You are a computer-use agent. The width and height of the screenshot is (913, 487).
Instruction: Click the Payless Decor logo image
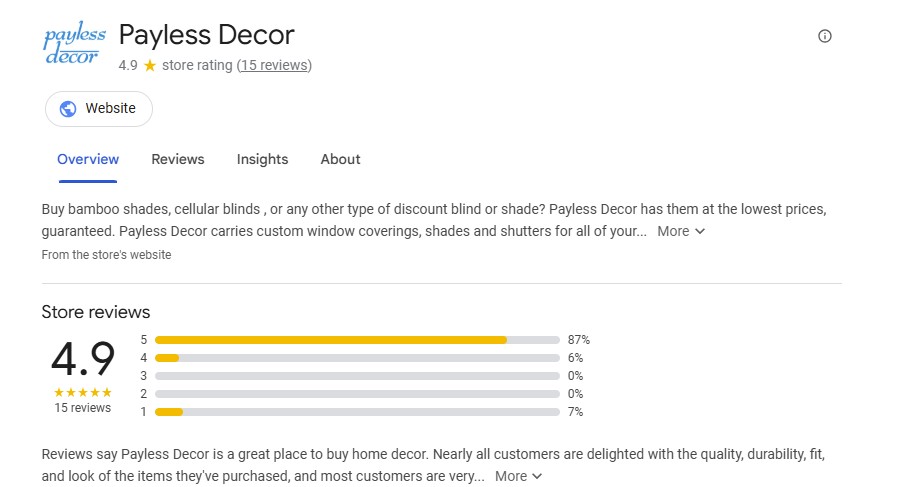click(x=74, y=43)
